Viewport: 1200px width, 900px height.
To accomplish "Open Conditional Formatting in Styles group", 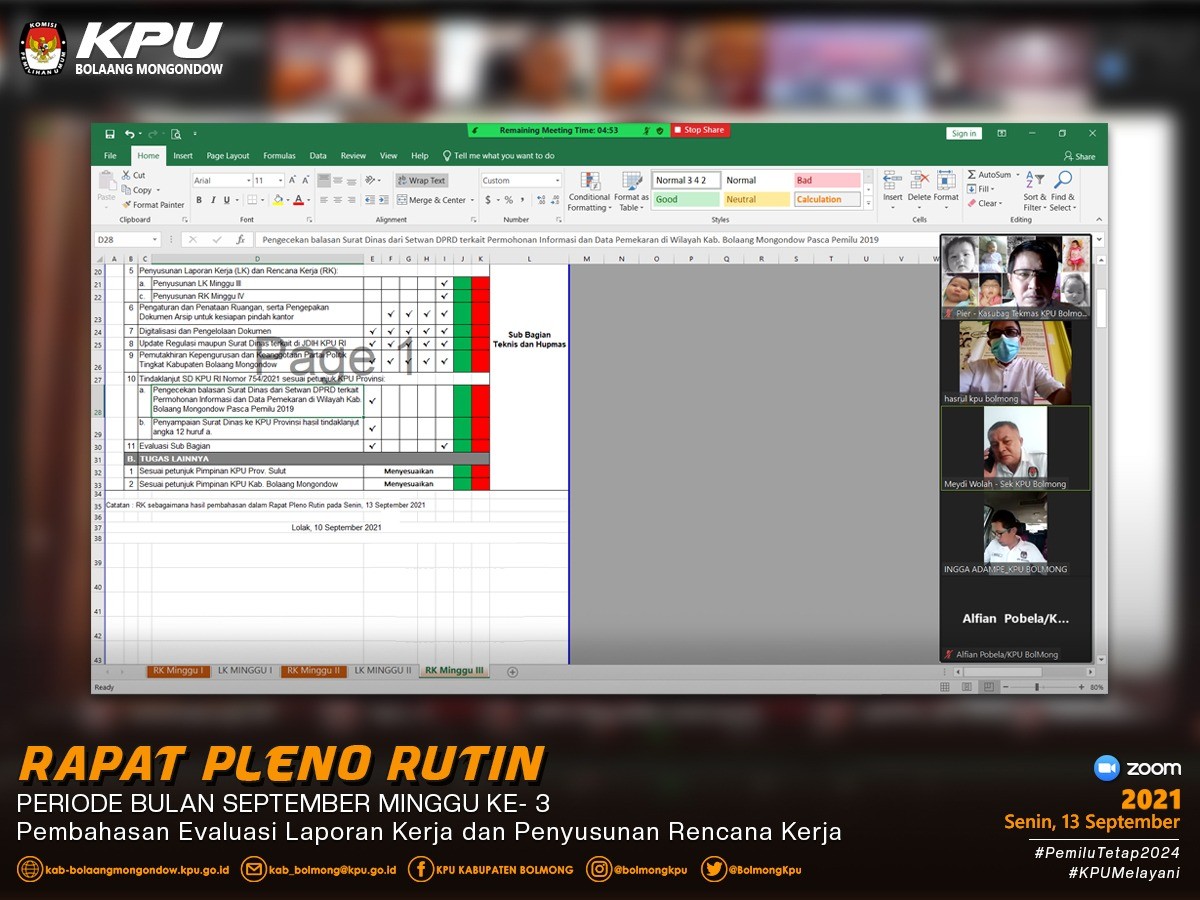I will pyautogui.click(x=589, y=190).
